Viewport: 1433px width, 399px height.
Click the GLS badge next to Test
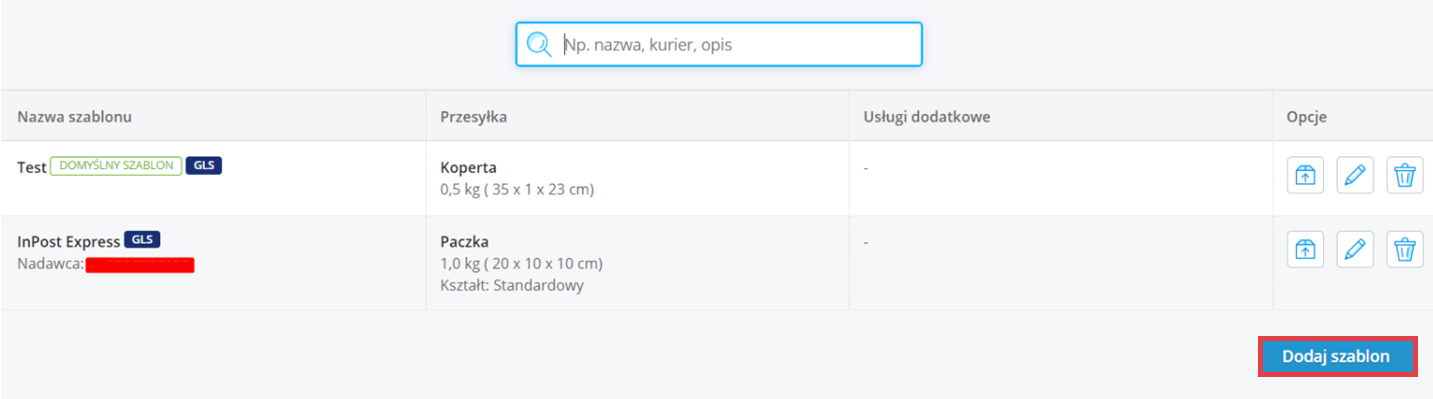pos(204,165)
